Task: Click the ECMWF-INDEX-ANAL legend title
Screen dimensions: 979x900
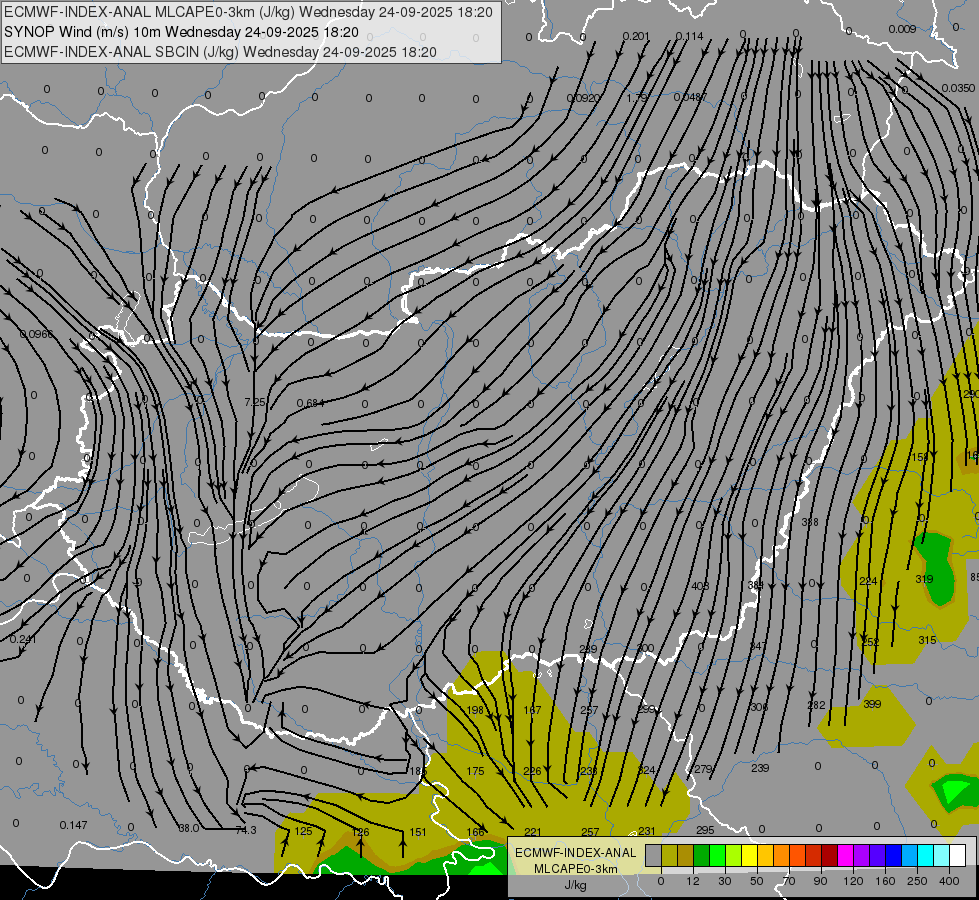Action: point(576,853)
